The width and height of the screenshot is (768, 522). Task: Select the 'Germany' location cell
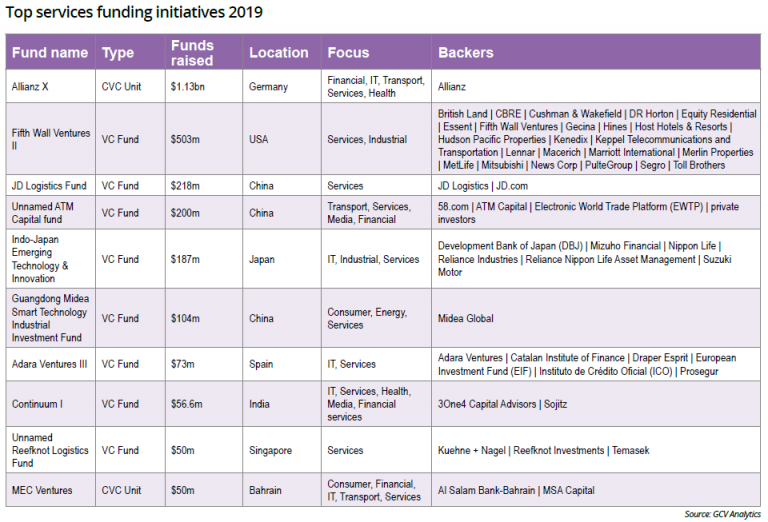click(x=271, y=87)
